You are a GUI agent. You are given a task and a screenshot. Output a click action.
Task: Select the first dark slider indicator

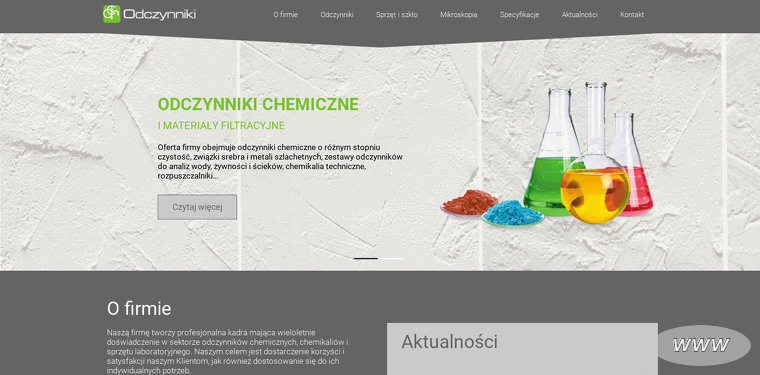366,258
